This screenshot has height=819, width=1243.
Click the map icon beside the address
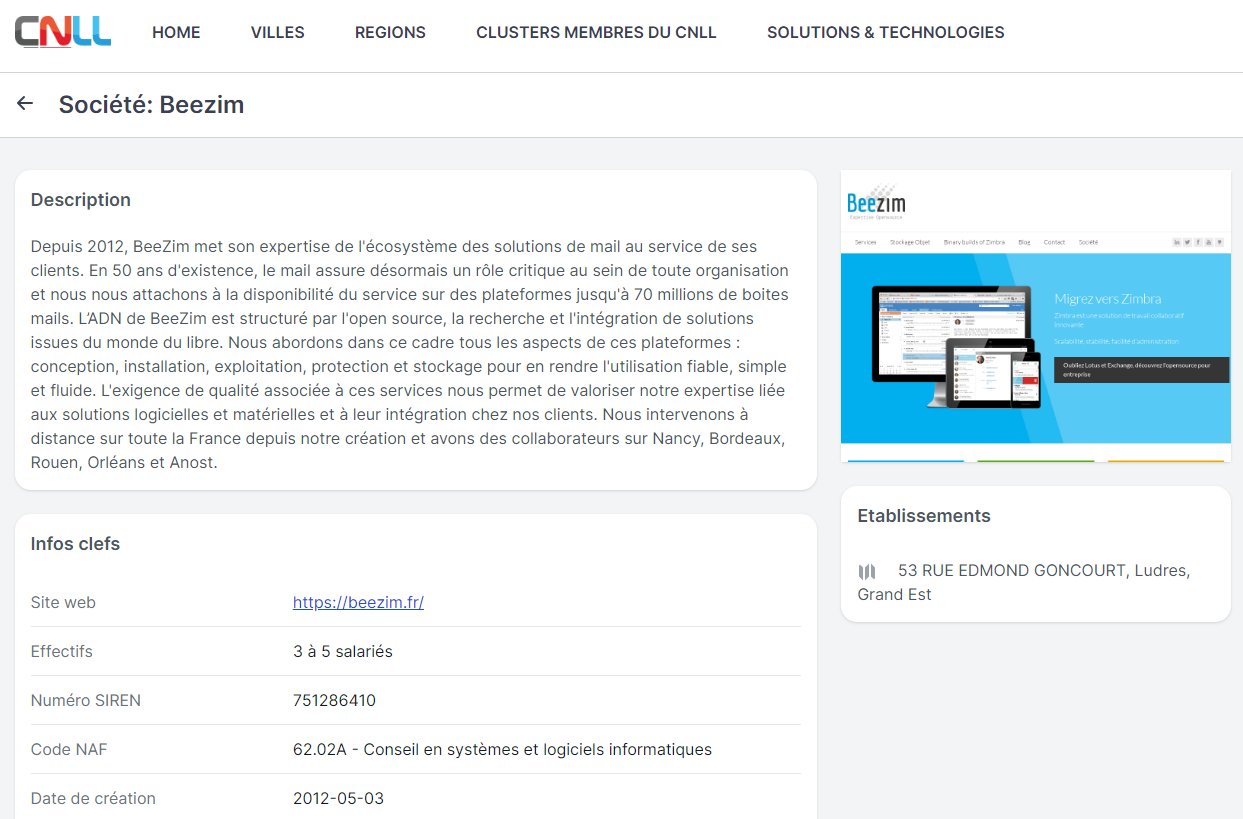pyautogui.click(x=867, y=572)
